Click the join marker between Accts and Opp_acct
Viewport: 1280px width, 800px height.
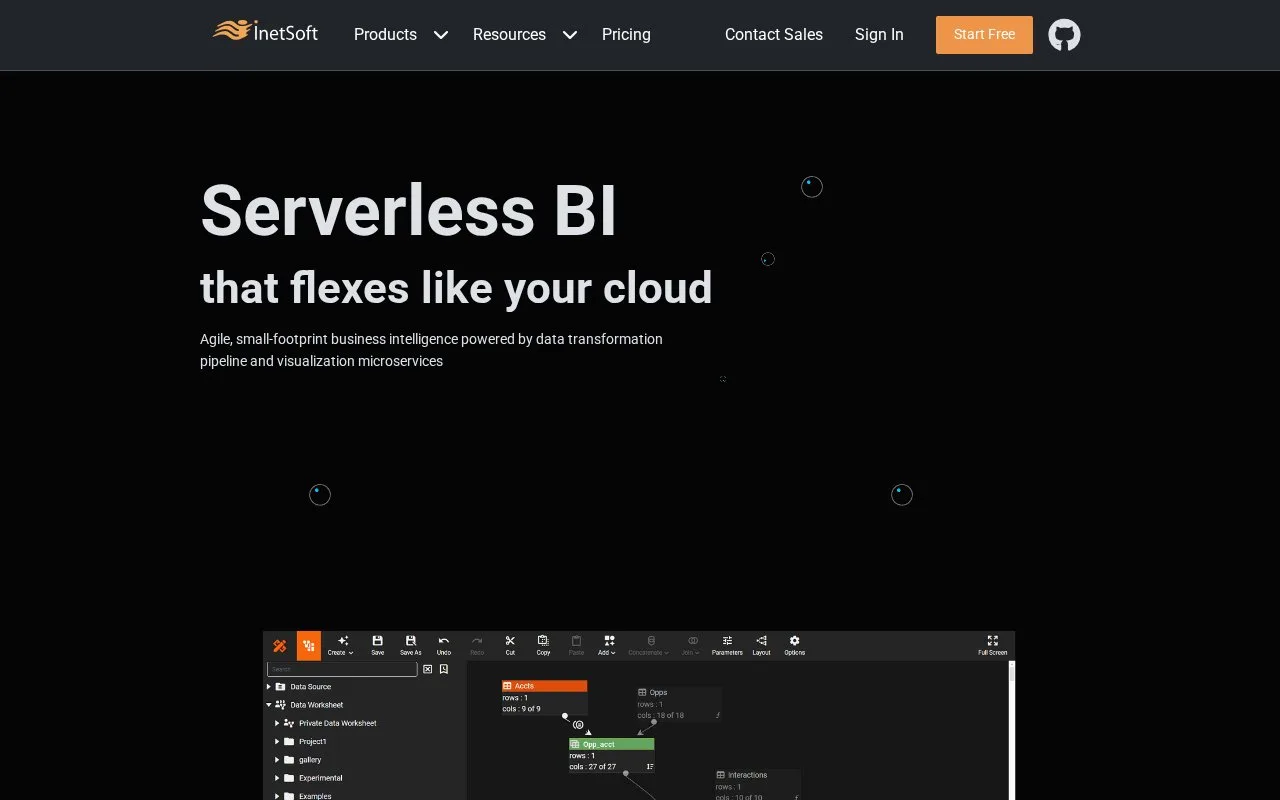point(578,724)
